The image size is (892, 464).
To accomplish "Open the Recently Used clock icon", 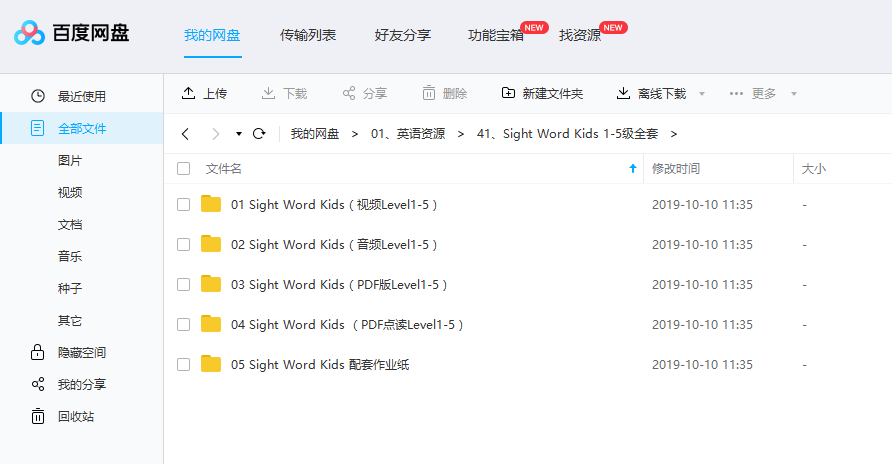I will [x=38, y=96].
